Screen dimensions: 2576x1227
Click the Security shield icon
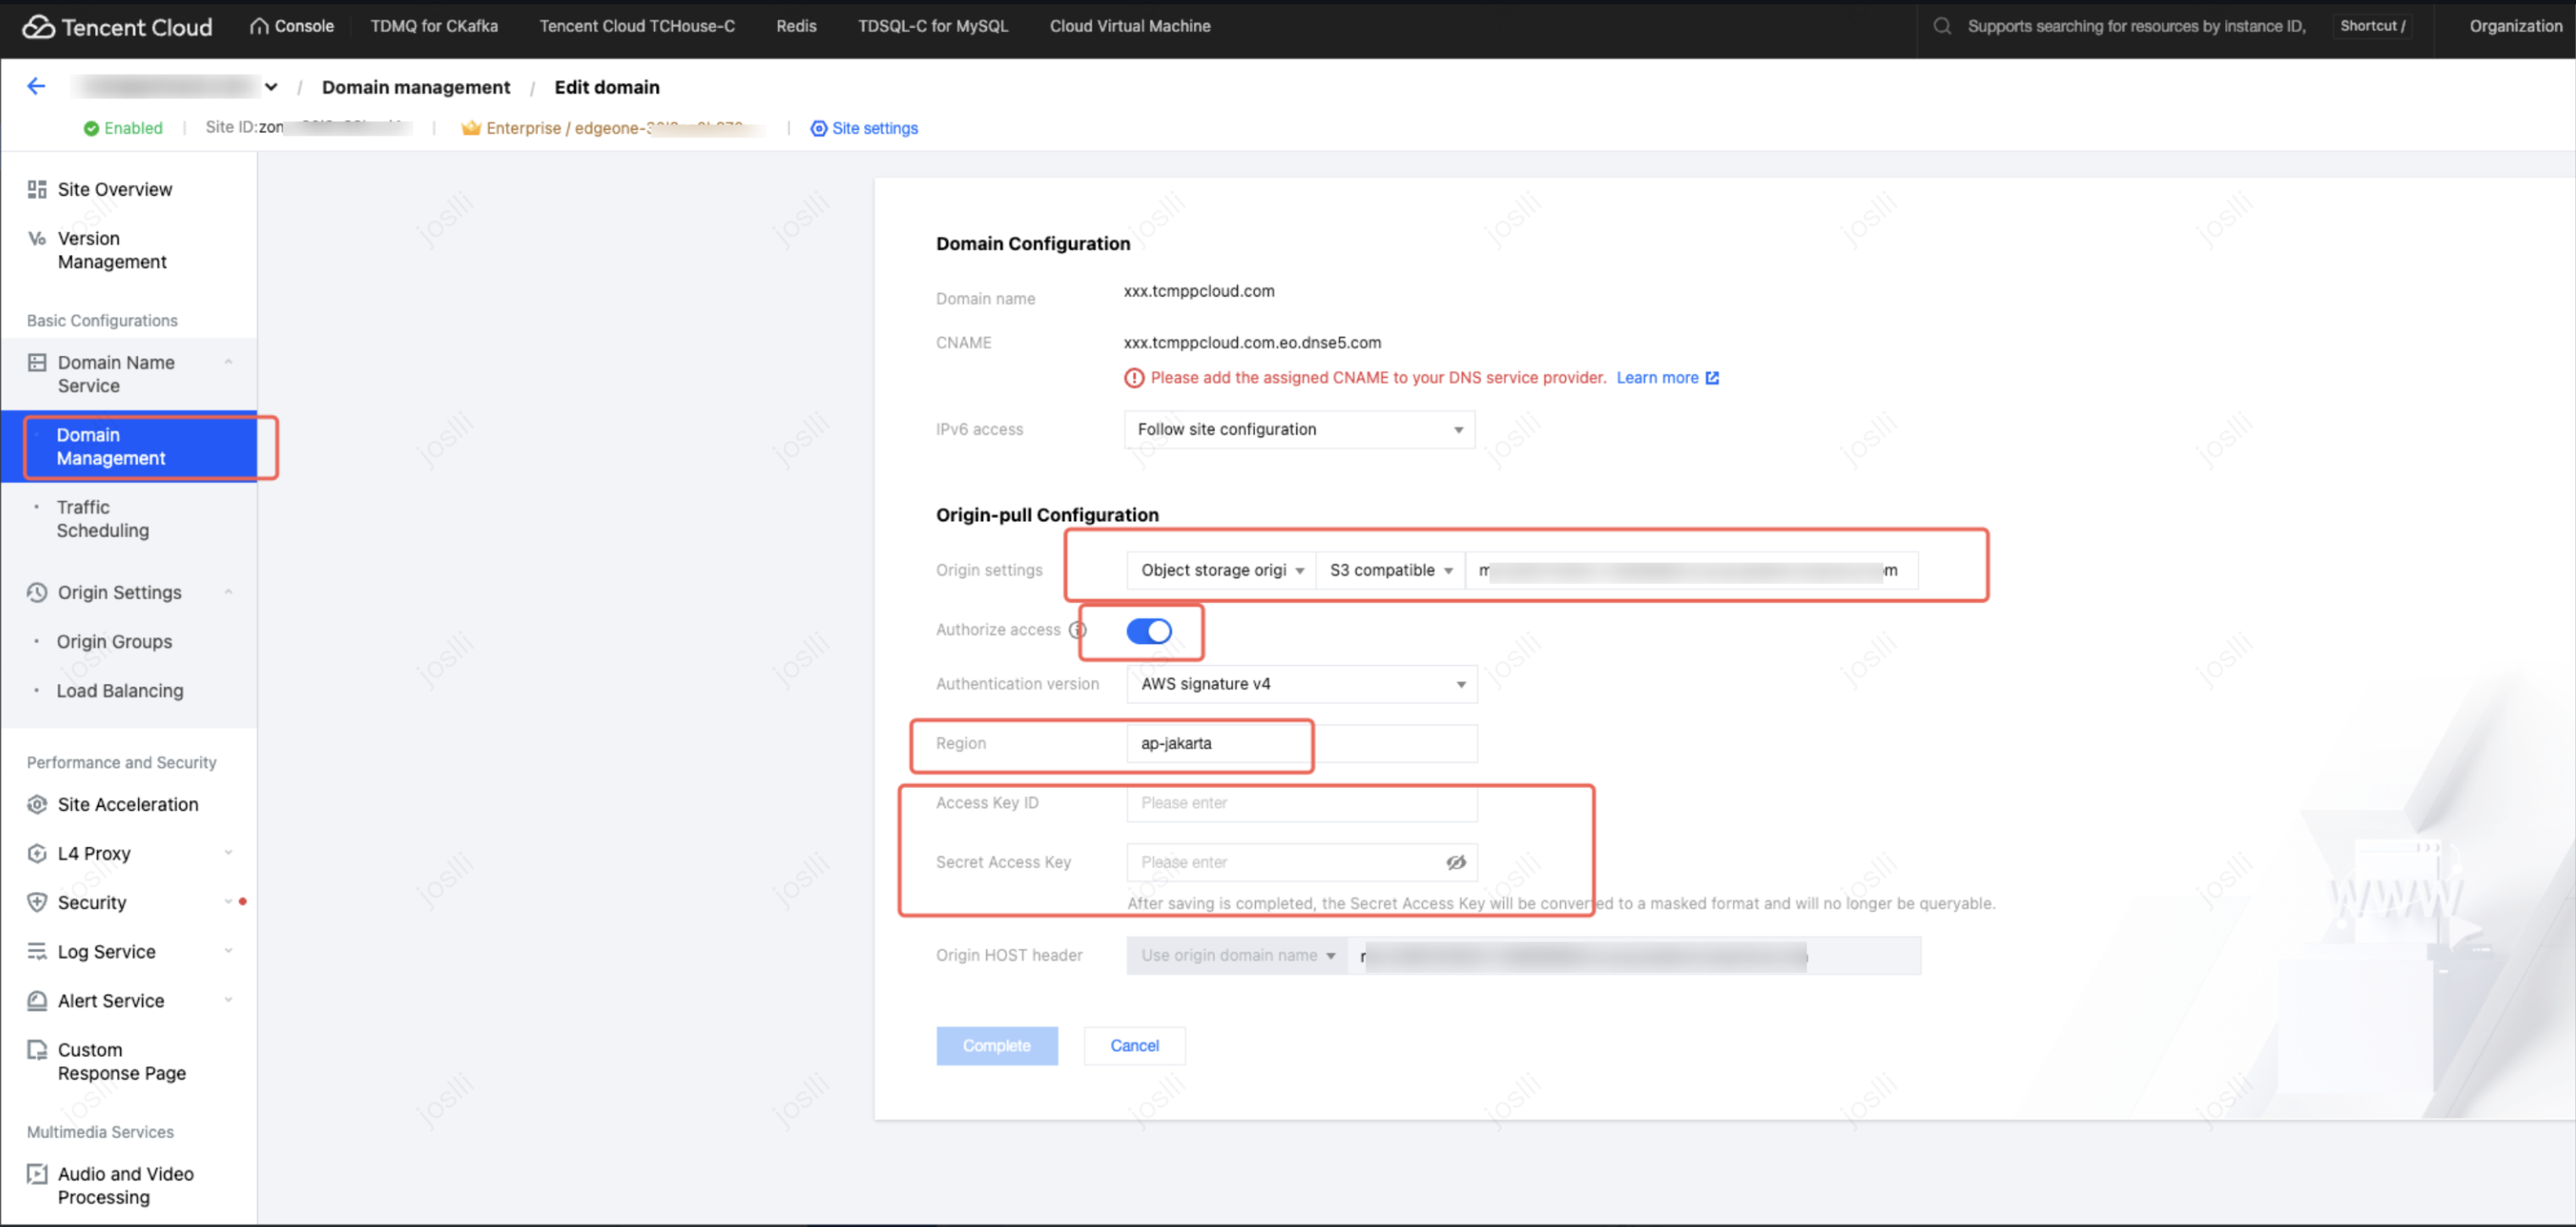click(37, 902)
